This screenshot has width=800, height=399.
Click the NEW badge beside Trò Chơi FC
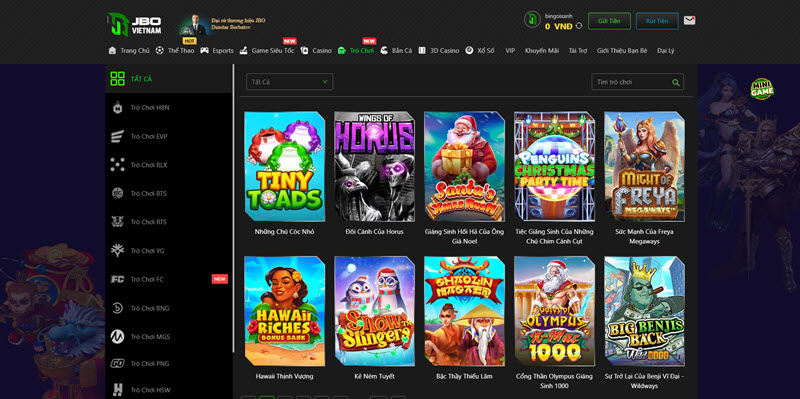(219, 279)
